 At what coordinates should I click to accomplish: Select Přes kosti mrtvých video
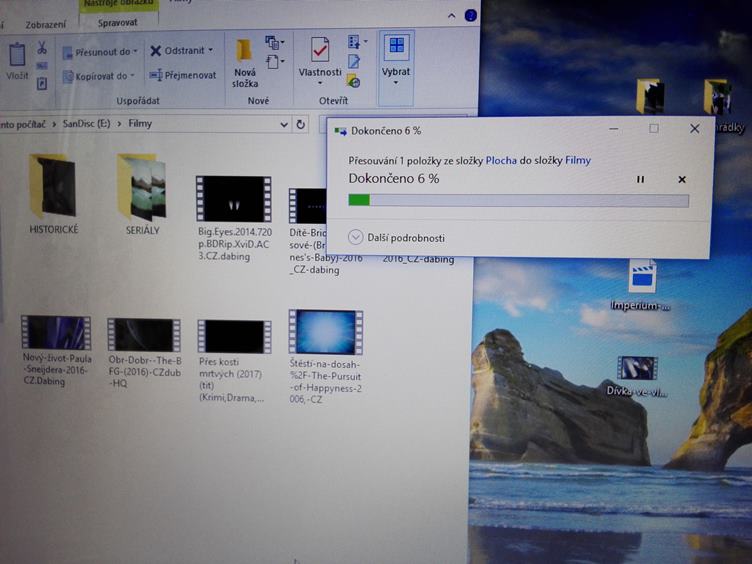click(x=234, y=361)
